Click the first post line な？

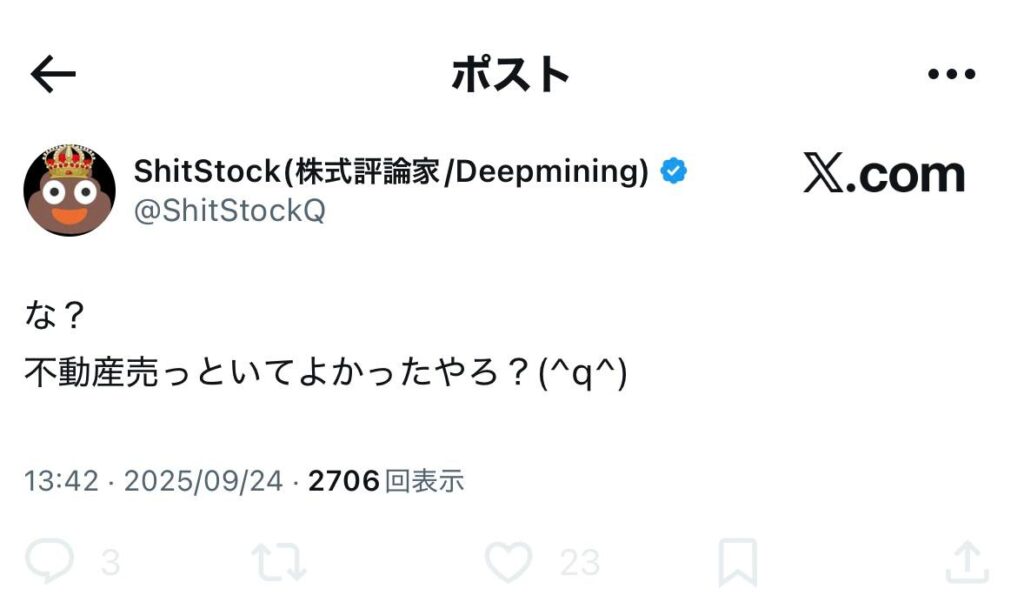(x=55, y=318)
